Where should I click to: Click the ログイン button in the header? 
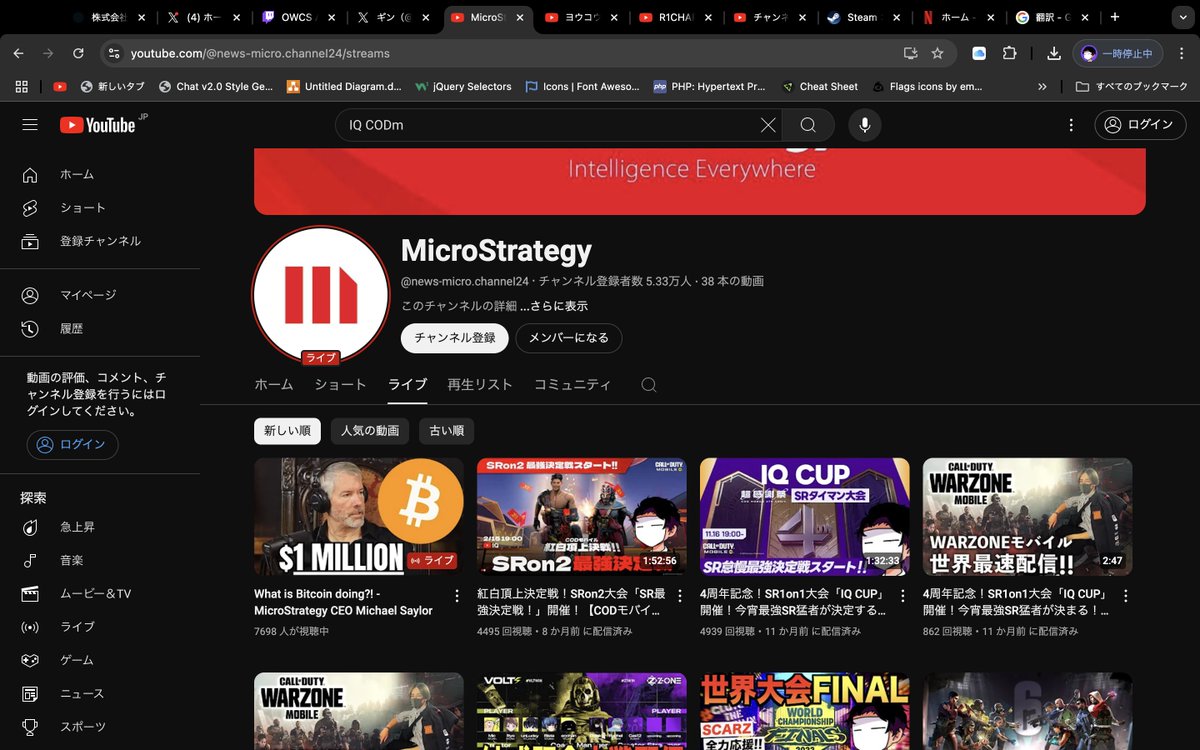pyautogui.click(x=1139, y=125)
